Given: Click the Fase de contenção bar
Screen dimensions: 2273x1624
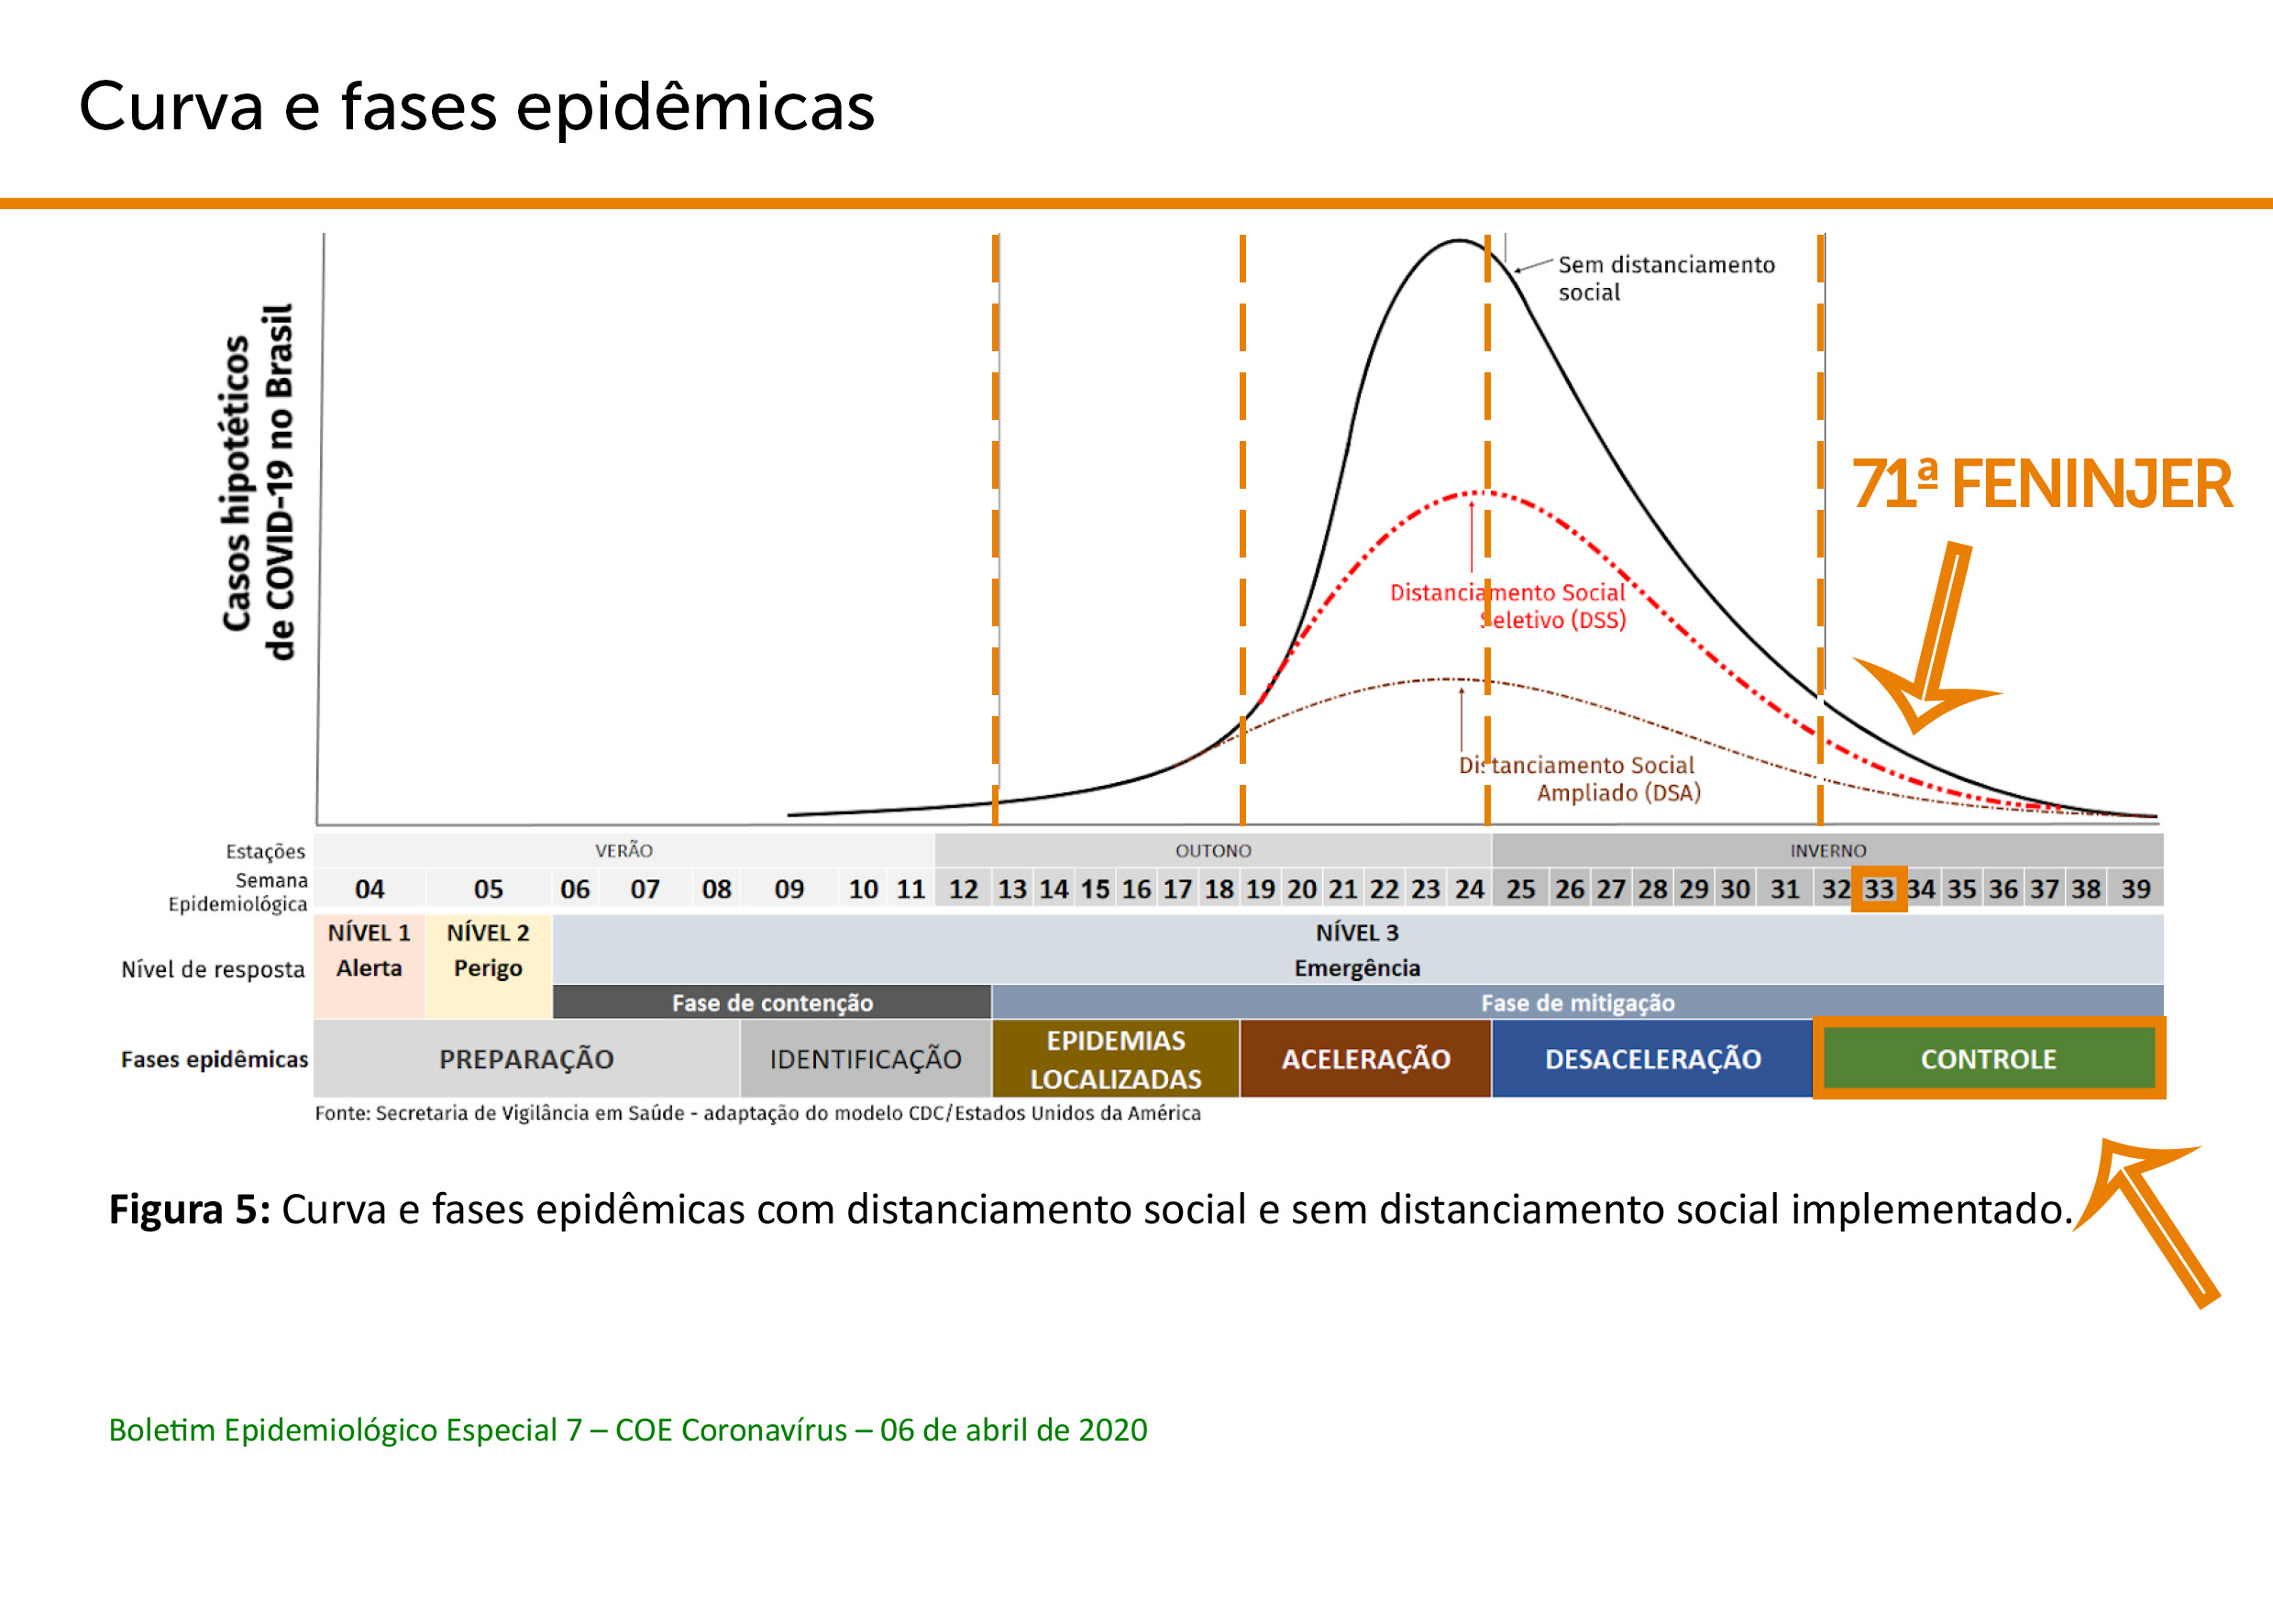Looking at the screenshot, I should click(x=771, y=1002).
